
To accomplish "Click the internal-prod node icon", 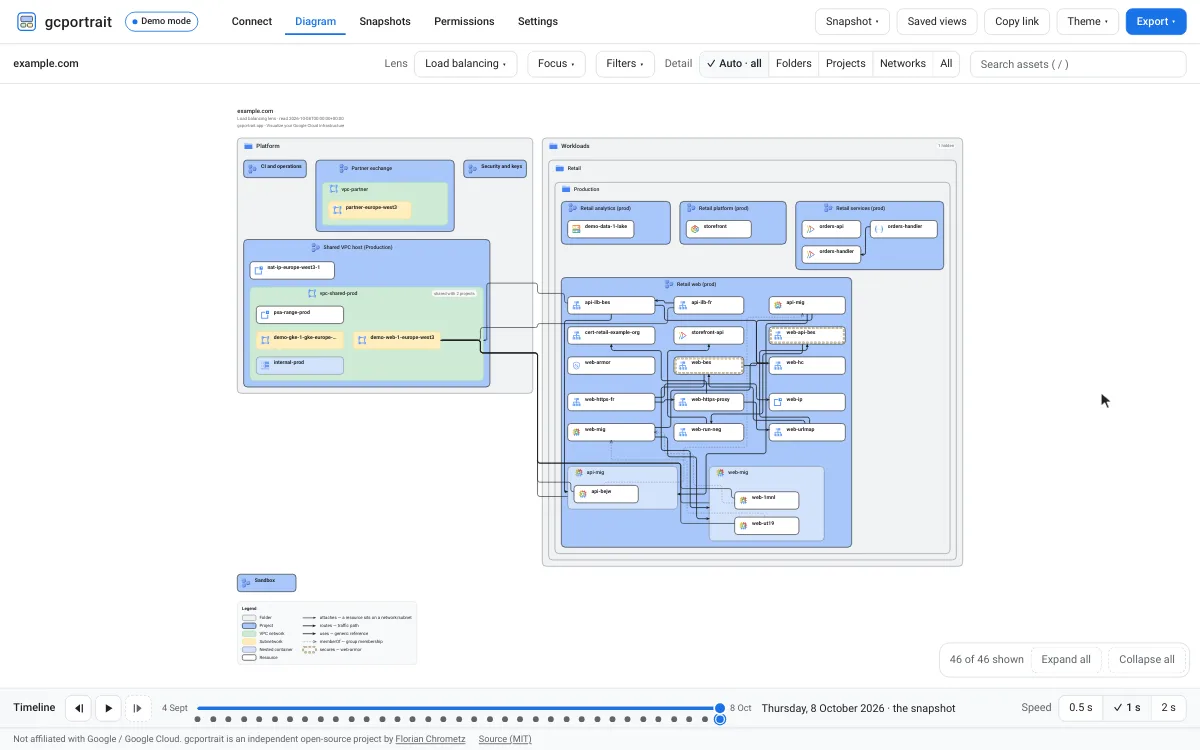I will (x=265, y=364).
